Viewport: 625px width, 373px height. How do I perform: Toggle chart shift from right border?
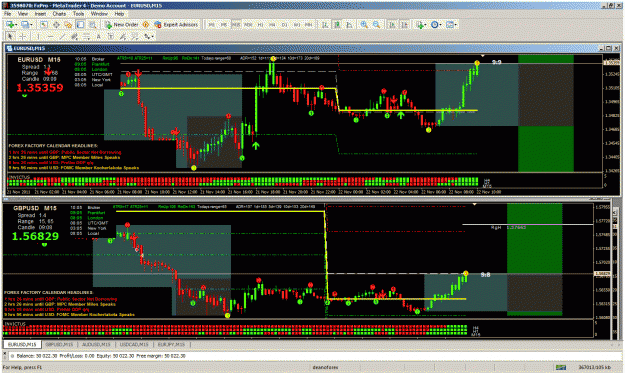[405, 24]
